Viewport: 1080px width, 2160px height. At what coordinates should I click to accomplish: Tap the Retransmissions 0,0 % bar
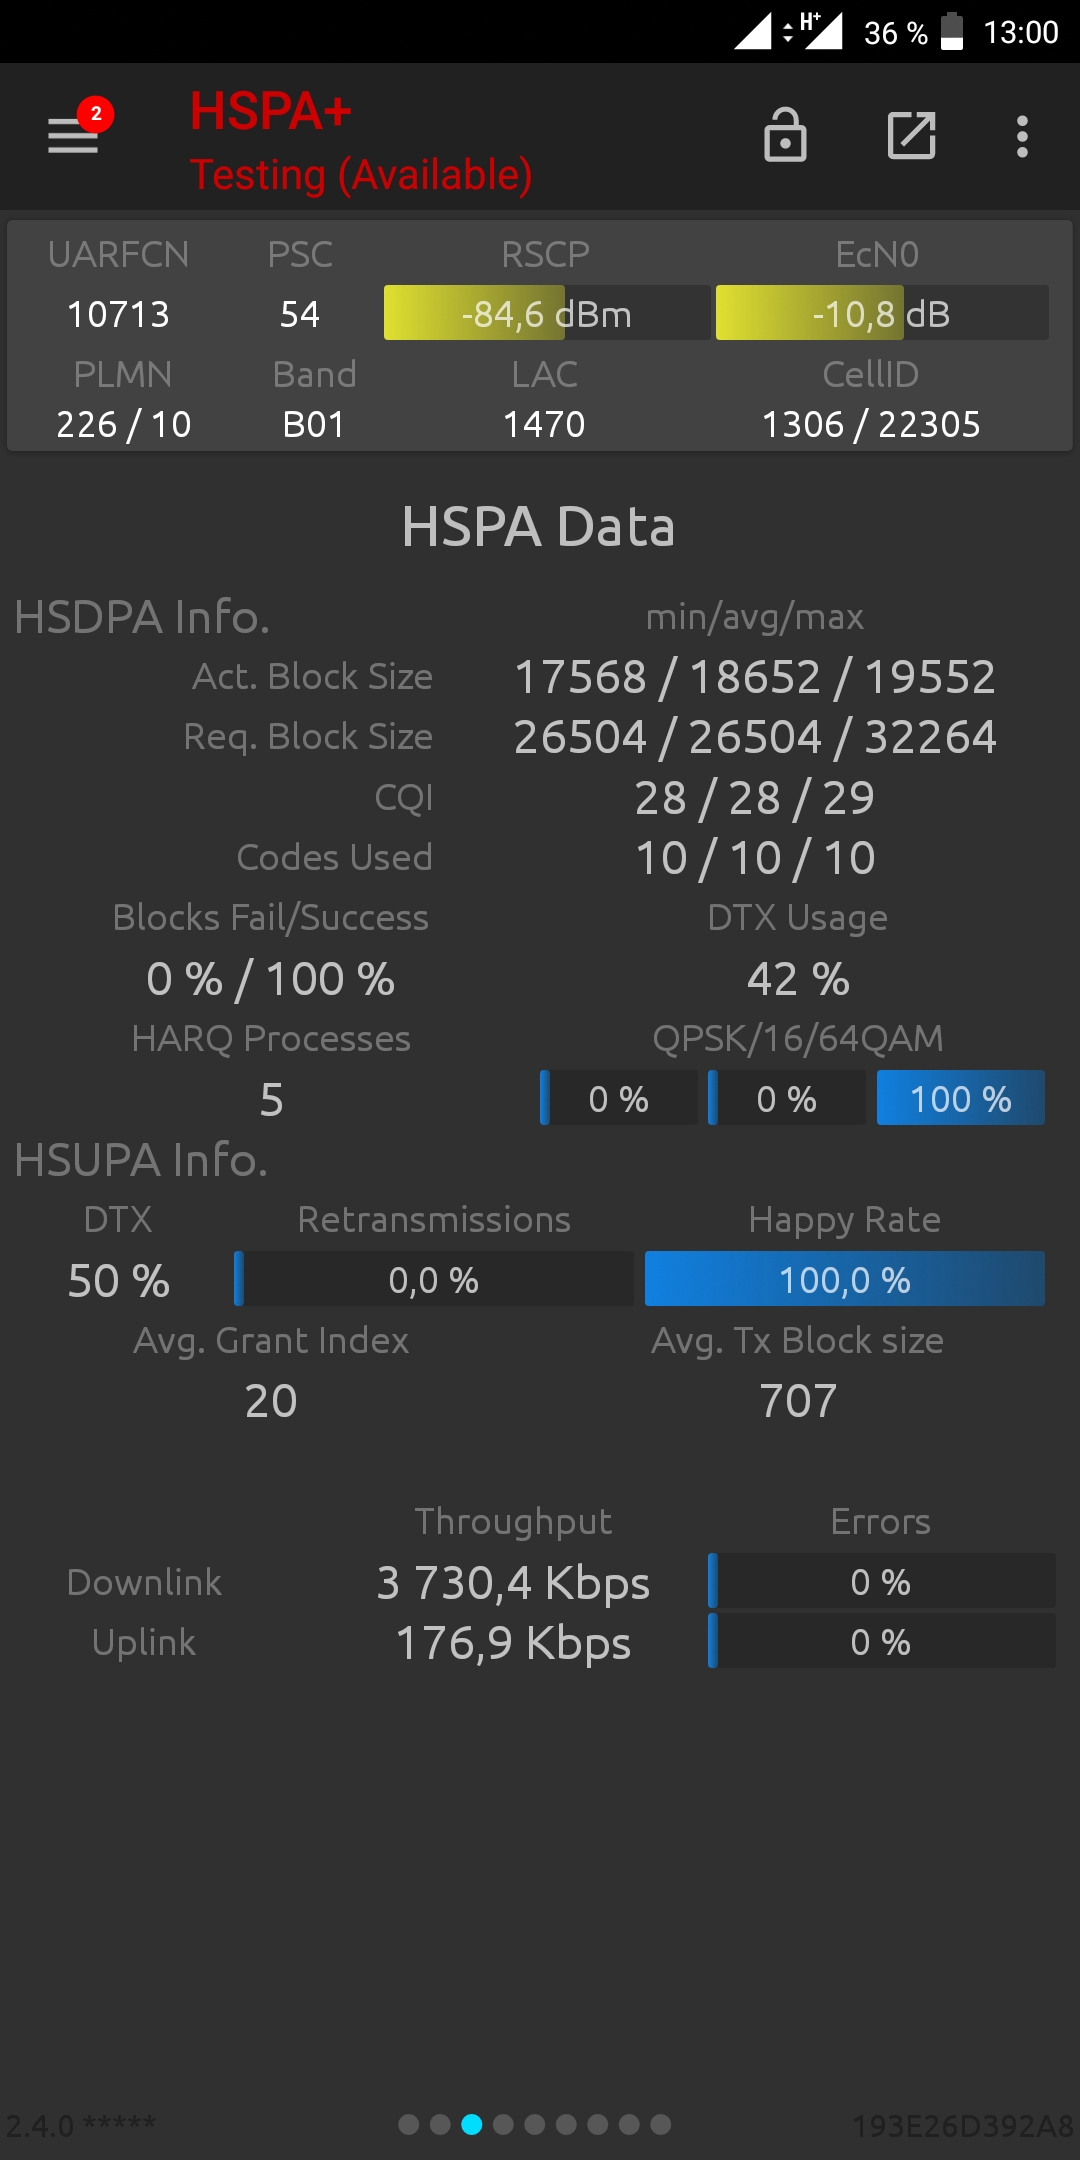pyautogui.click(x=434, y=1279)
